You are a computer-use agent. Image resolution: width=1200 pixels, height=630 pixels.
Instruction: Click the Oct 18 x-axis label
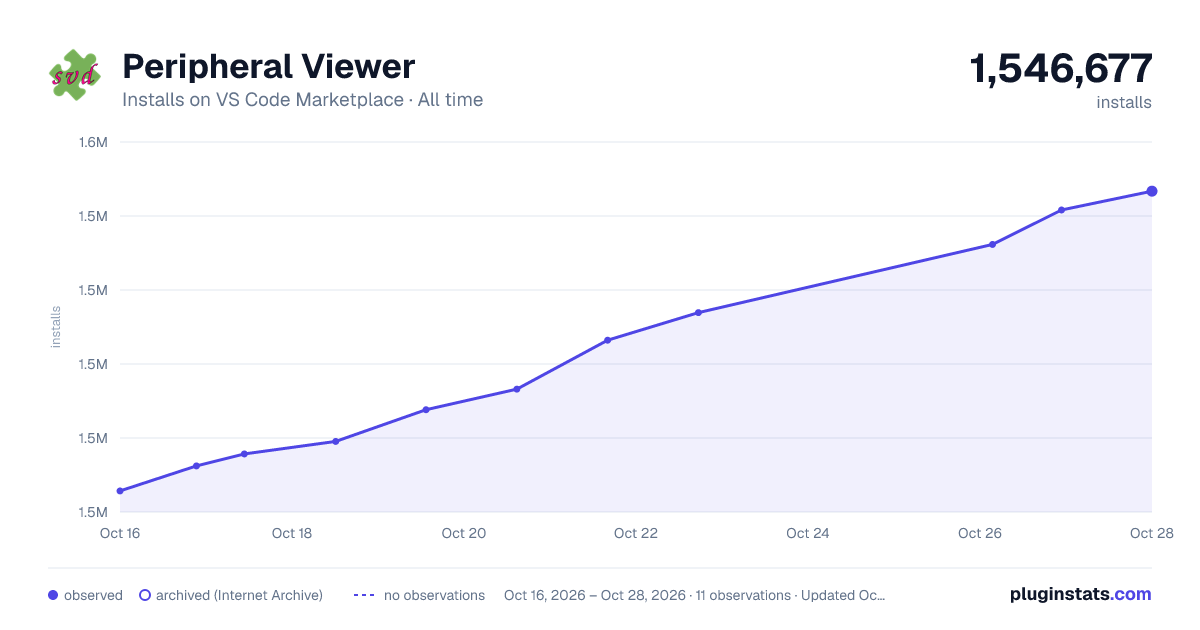tap(292, 533)
